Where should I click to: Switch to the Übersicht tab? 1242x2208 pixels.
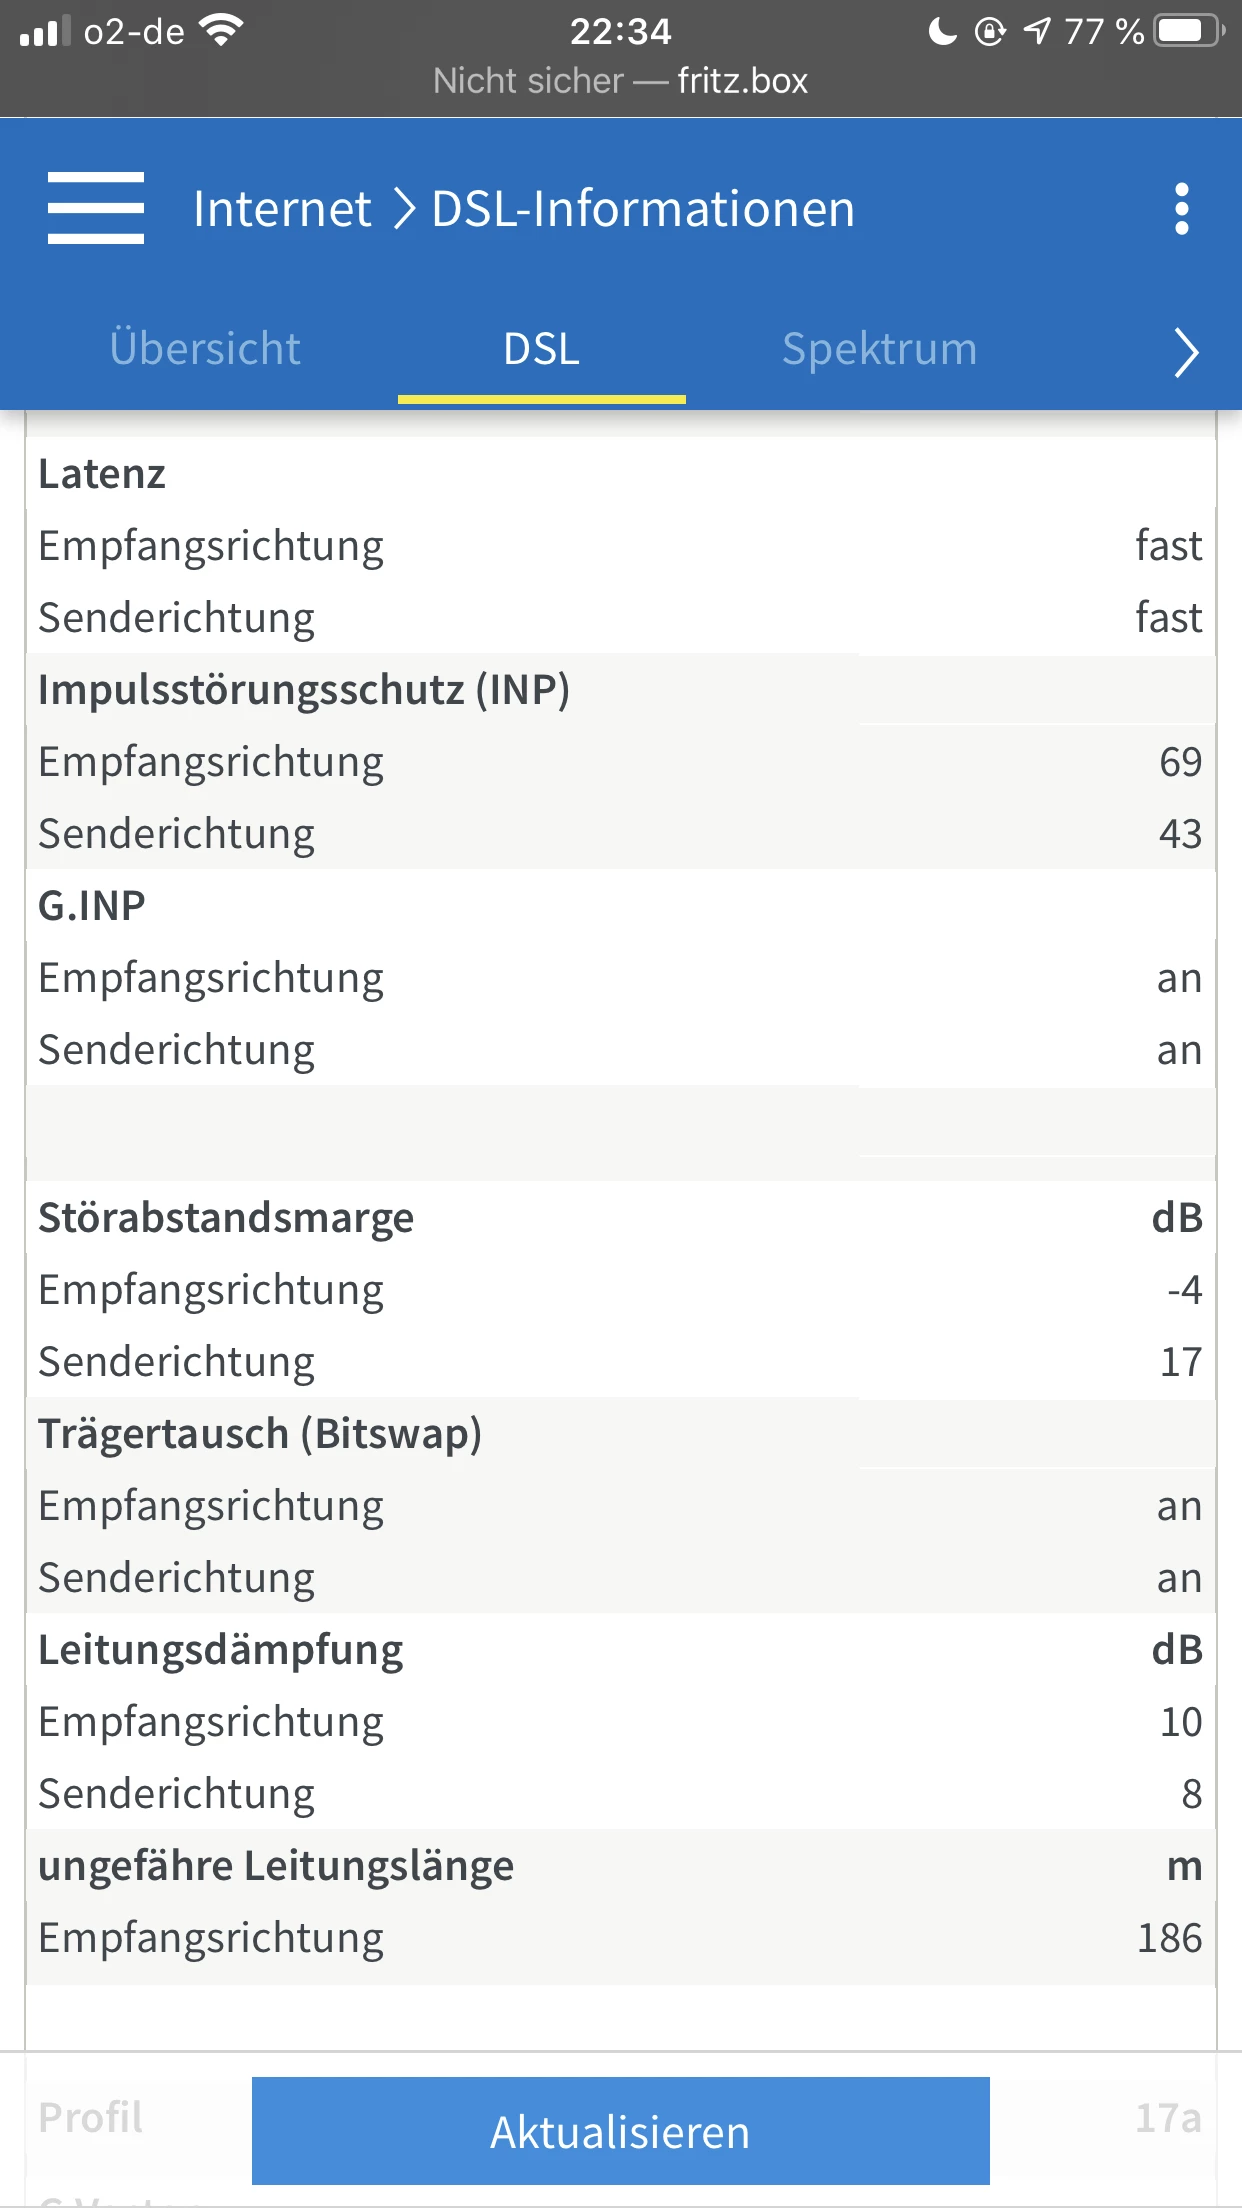[205, 349]
